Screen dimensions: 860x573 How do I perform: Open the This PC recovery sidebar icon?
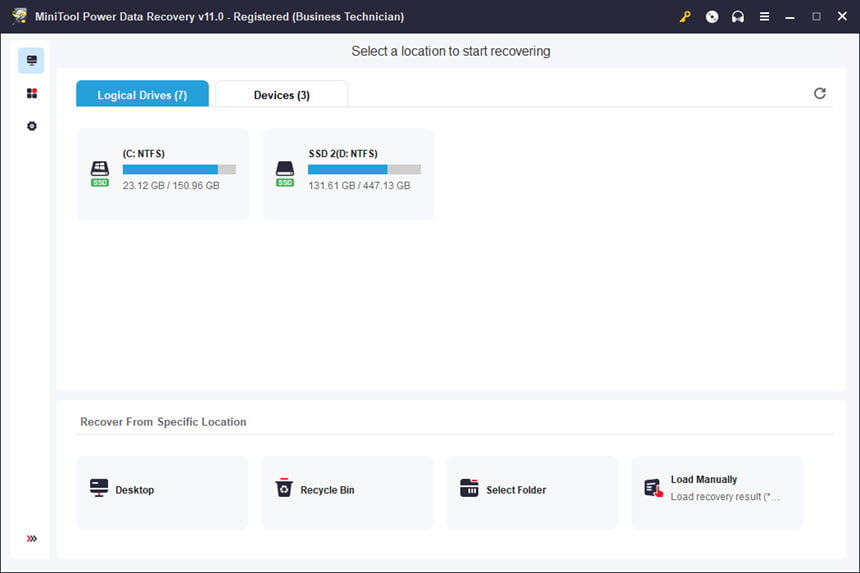click(x=31, y=60)
